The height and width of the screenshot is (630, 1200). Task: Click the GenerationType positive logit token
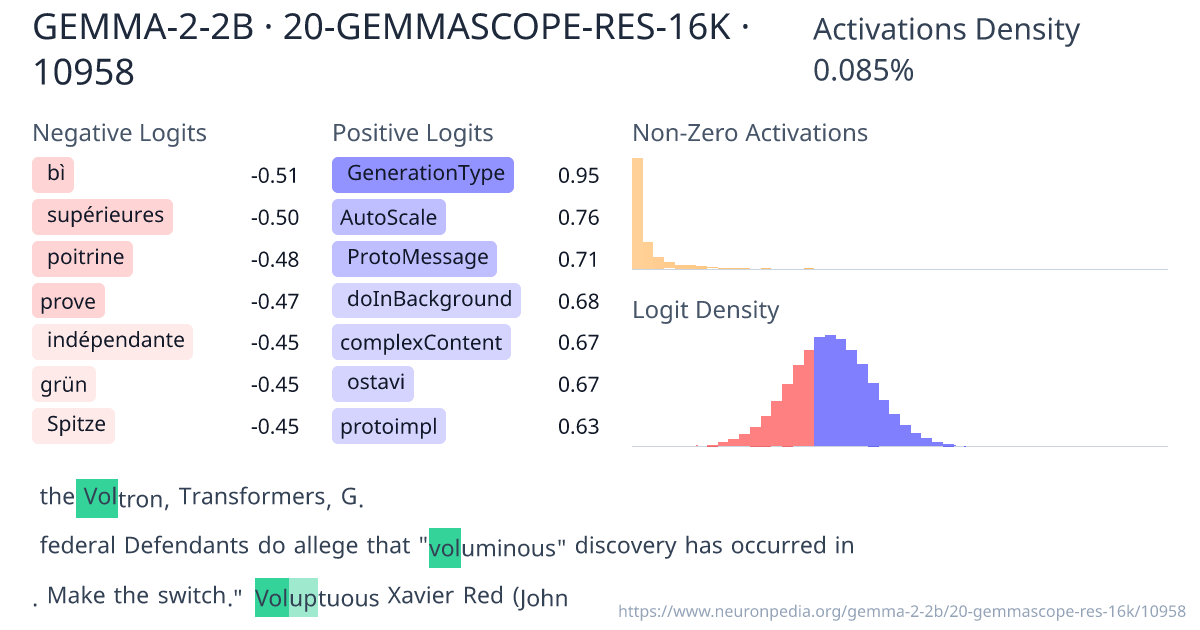click(x=422, y=175)
